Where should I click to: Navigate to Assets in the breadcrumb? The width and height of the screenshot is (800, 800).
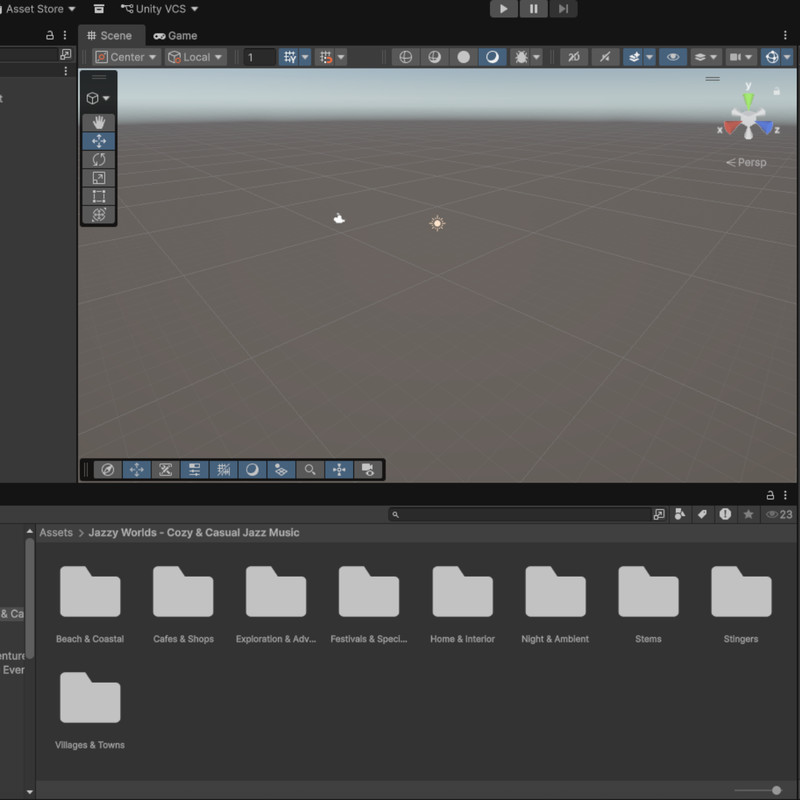(x=56, y=533)
